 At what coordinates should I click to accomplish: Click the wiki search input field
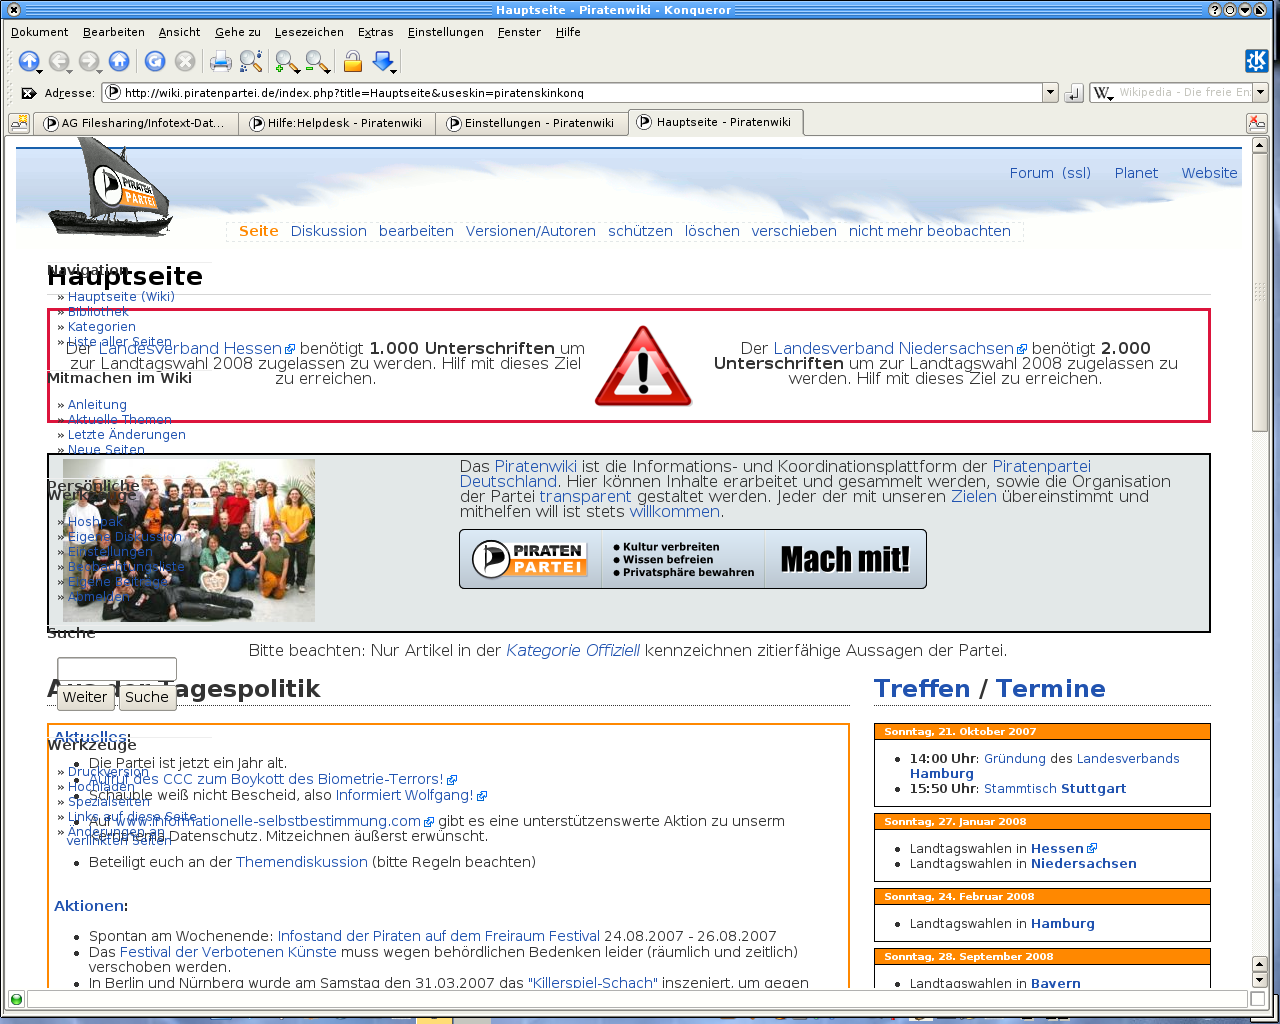click(117, 668)
